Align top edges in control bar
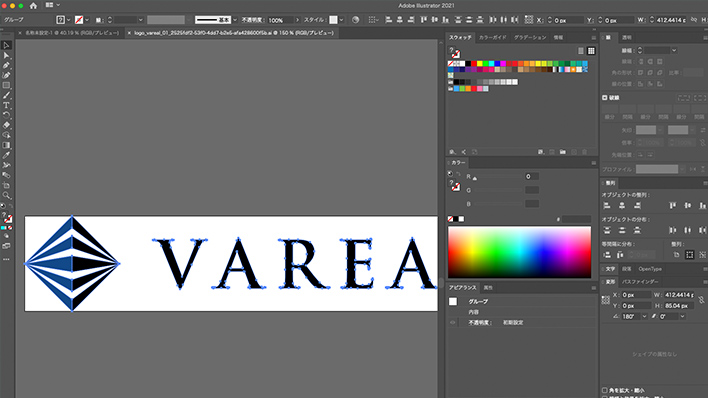Image resolution: width=708 pixels, height=398 pixels. click(424, 20)
